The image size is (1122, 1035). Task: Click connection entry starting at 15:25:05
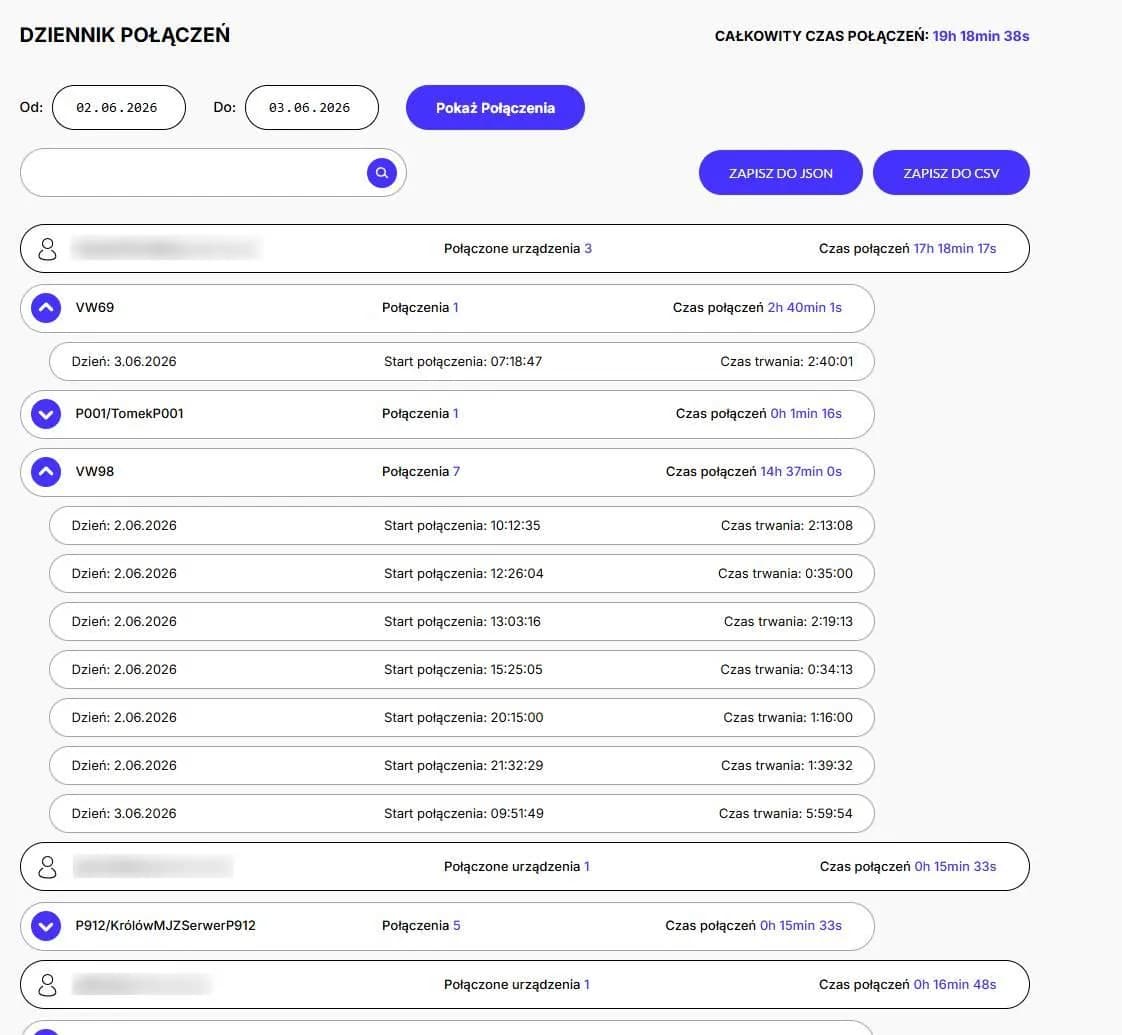click(462, 669)
